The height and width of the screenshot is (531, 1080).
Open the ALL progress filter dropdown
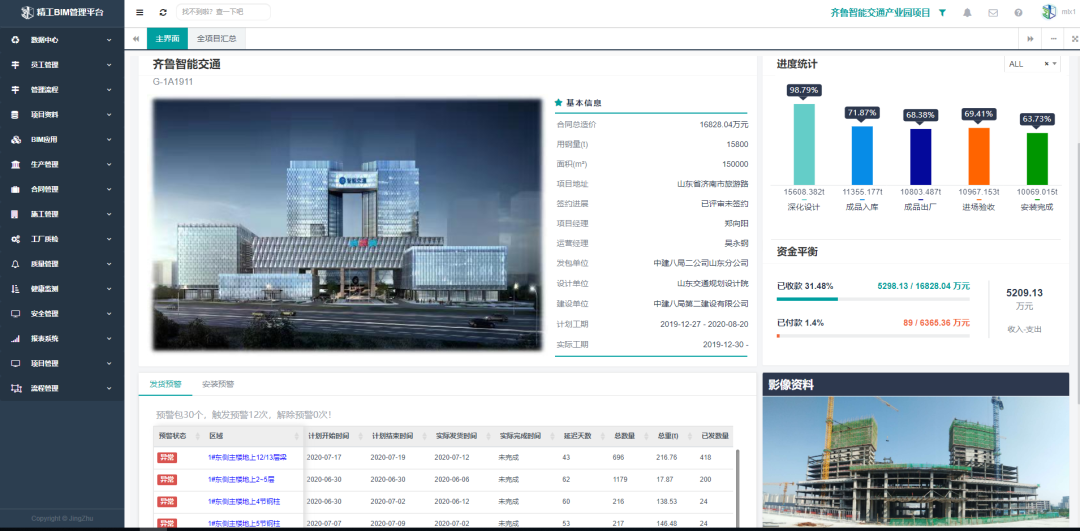(x=1032, y=64)
